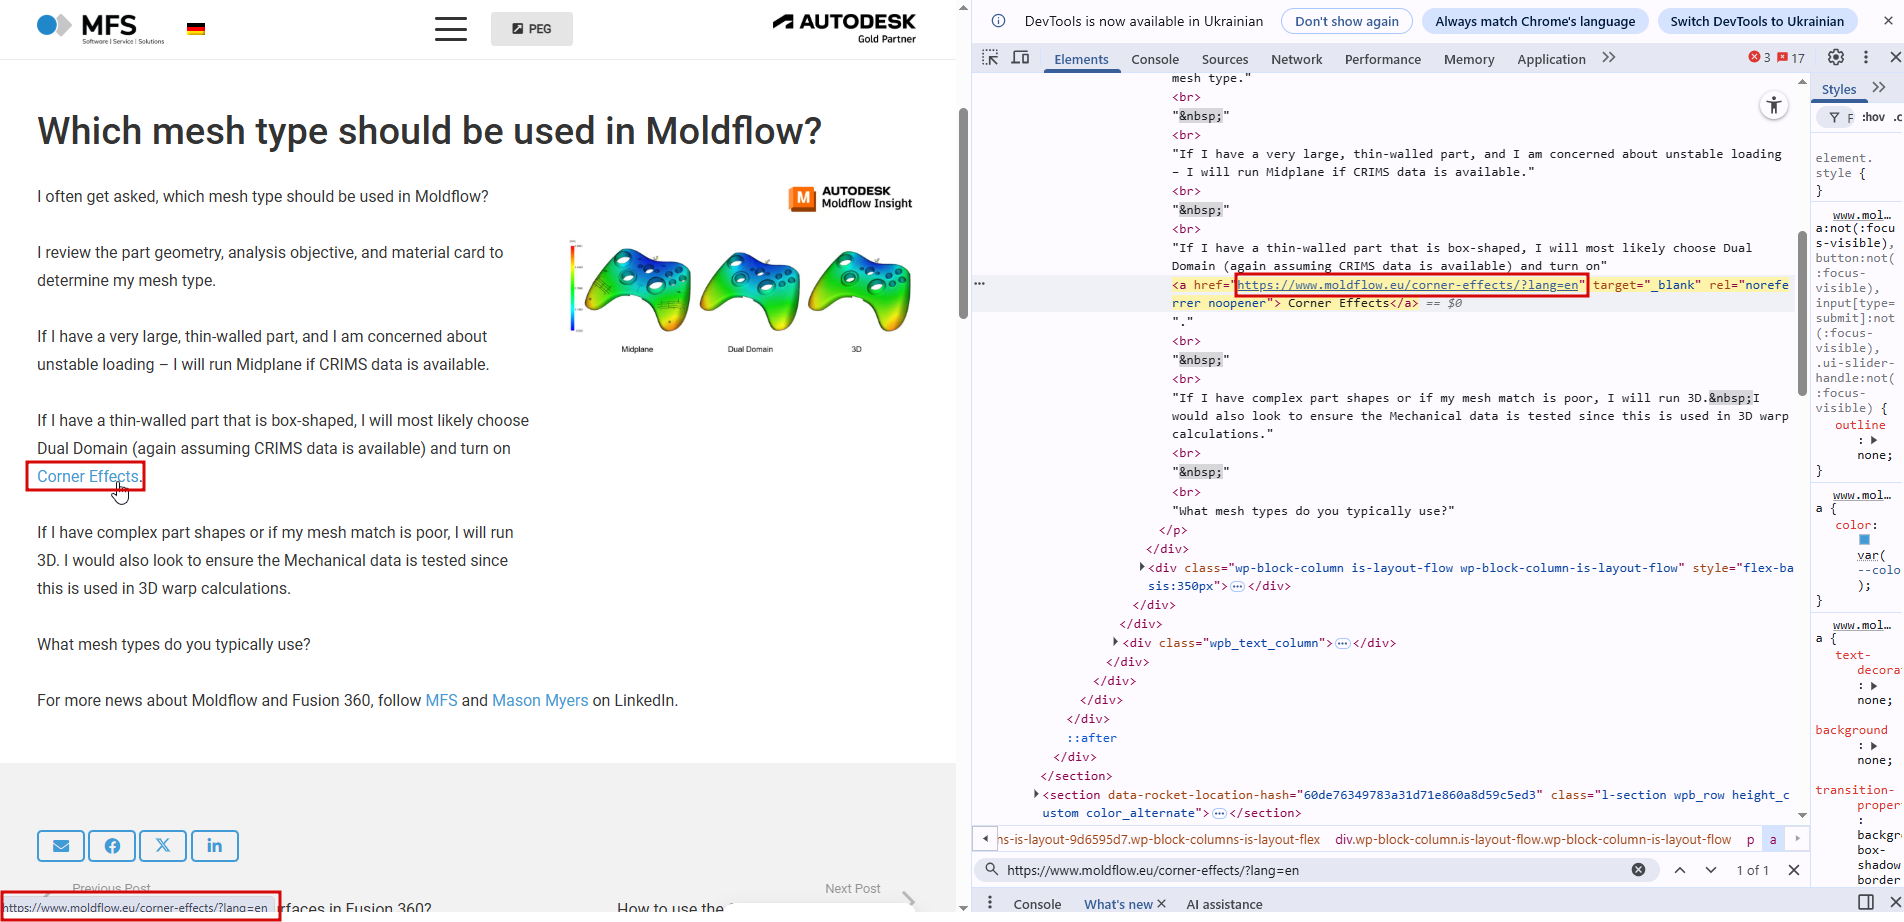Clear the DevTools search field

point(1638,870)
